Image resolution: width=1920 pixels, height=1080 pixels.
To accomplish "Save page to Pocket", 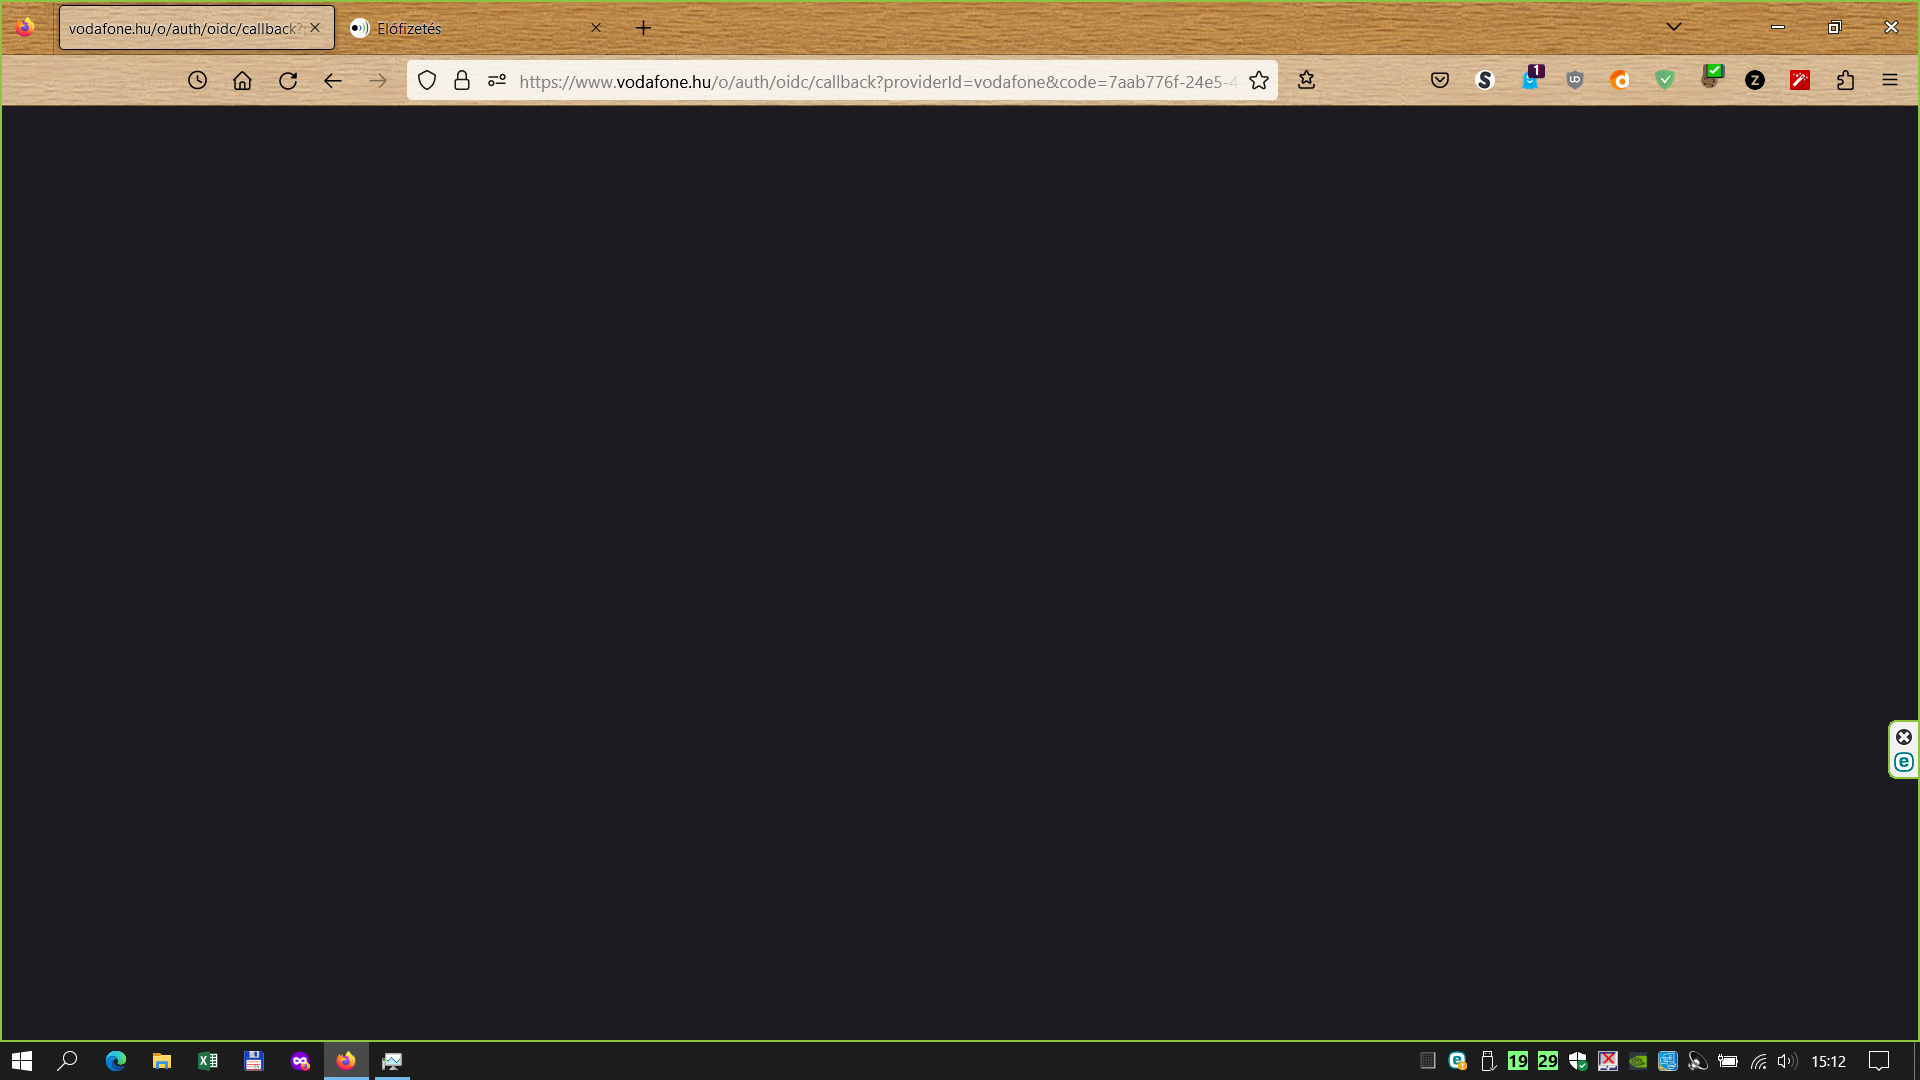I will click(x=1440, y=81).
